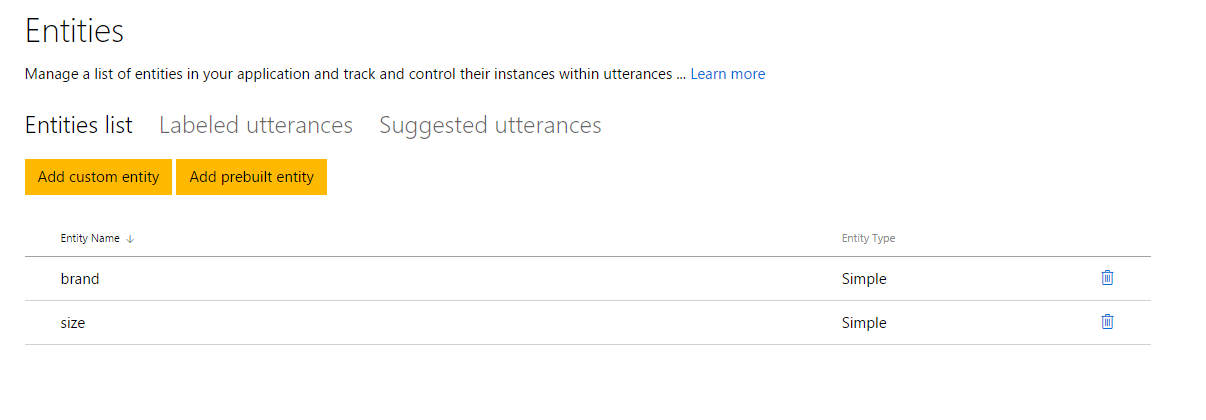1206x420 pixels.
Task: Click the Entities page heading
Action: pos(74,31)
